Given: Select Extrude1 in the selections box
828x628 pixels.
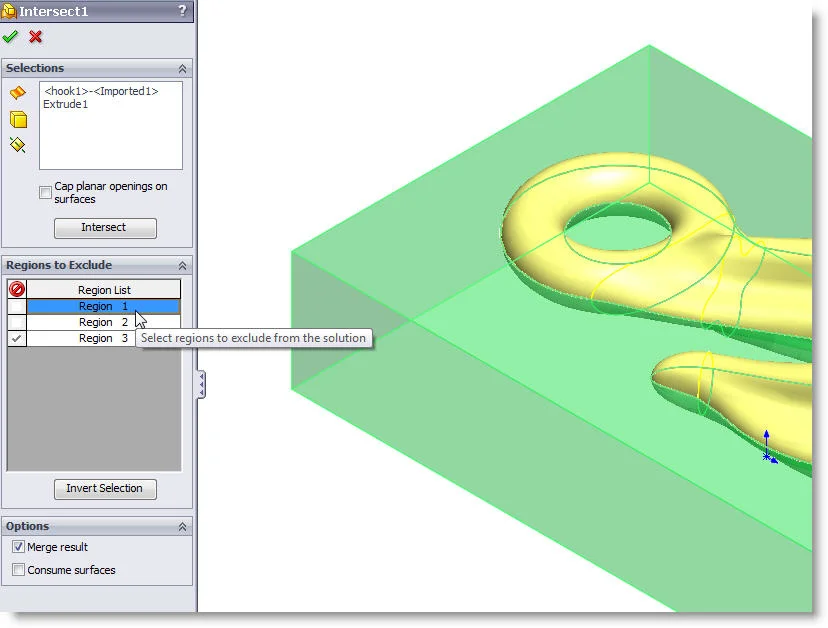Looking at the screenshot, I should (x=65, y=104).
